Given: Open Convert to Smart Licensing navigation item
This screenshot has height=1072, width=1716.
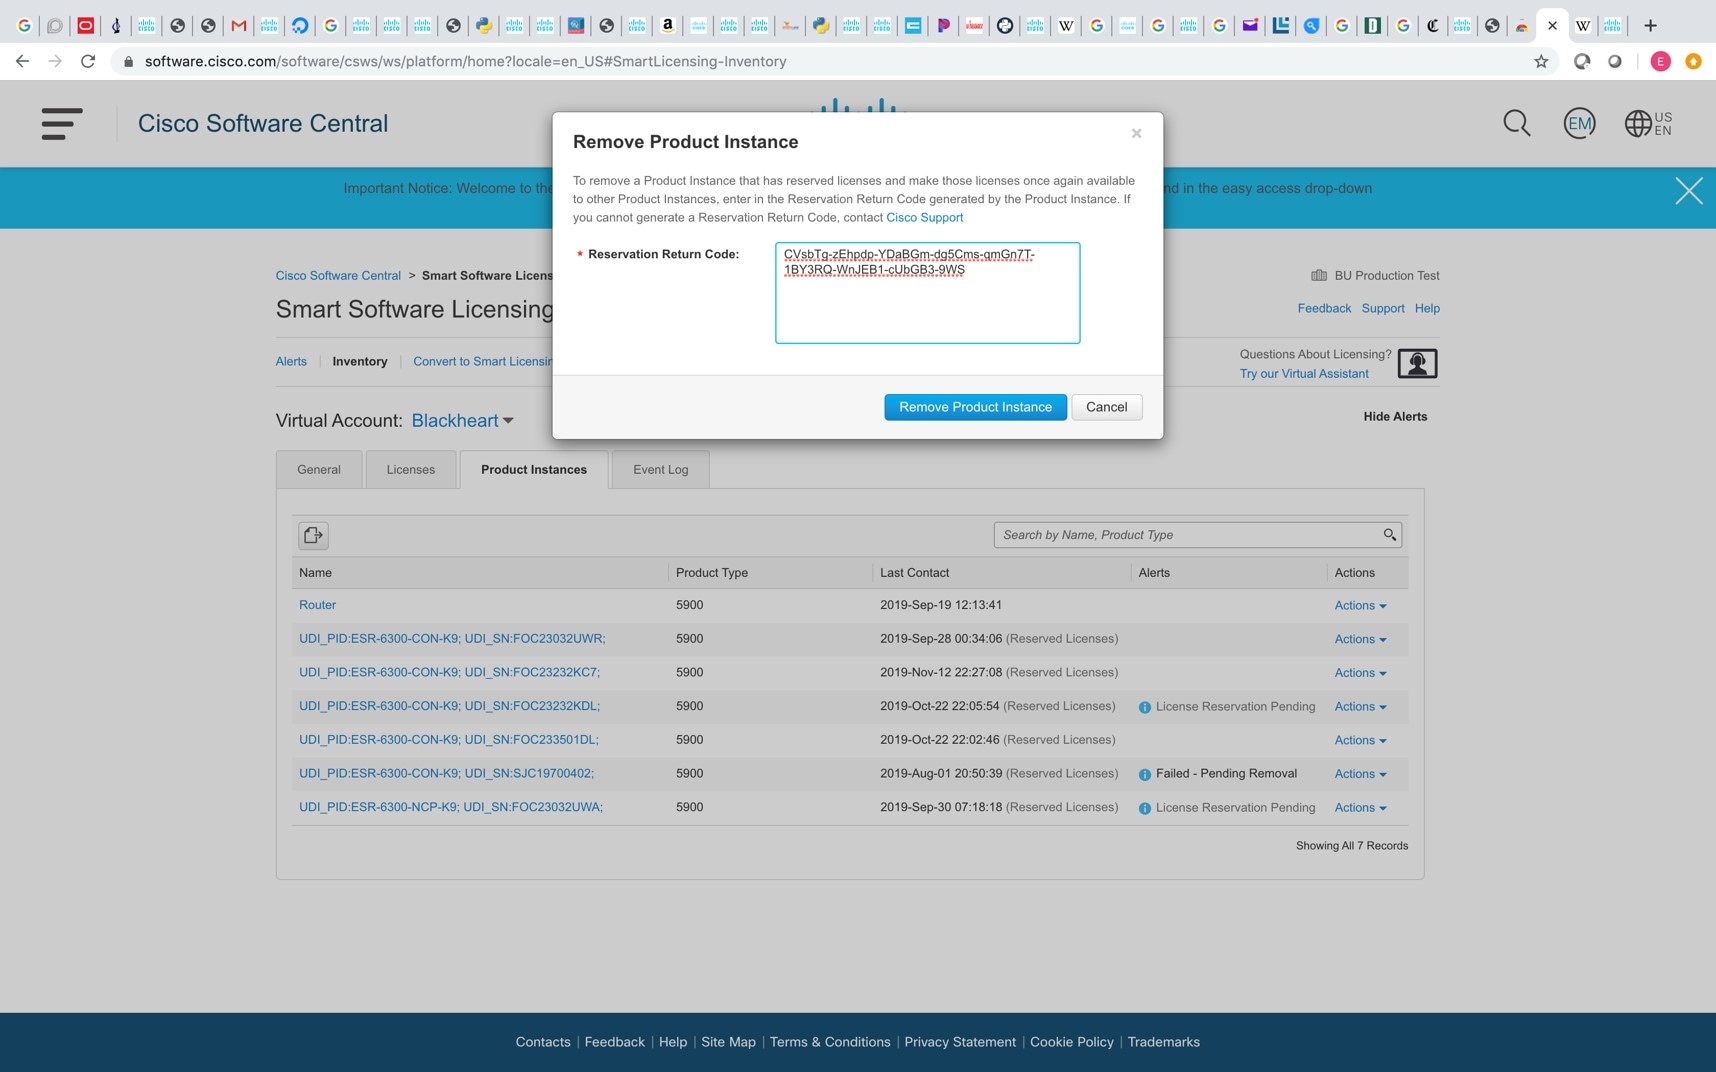Looking at the screenshot, I should (482, 362).
